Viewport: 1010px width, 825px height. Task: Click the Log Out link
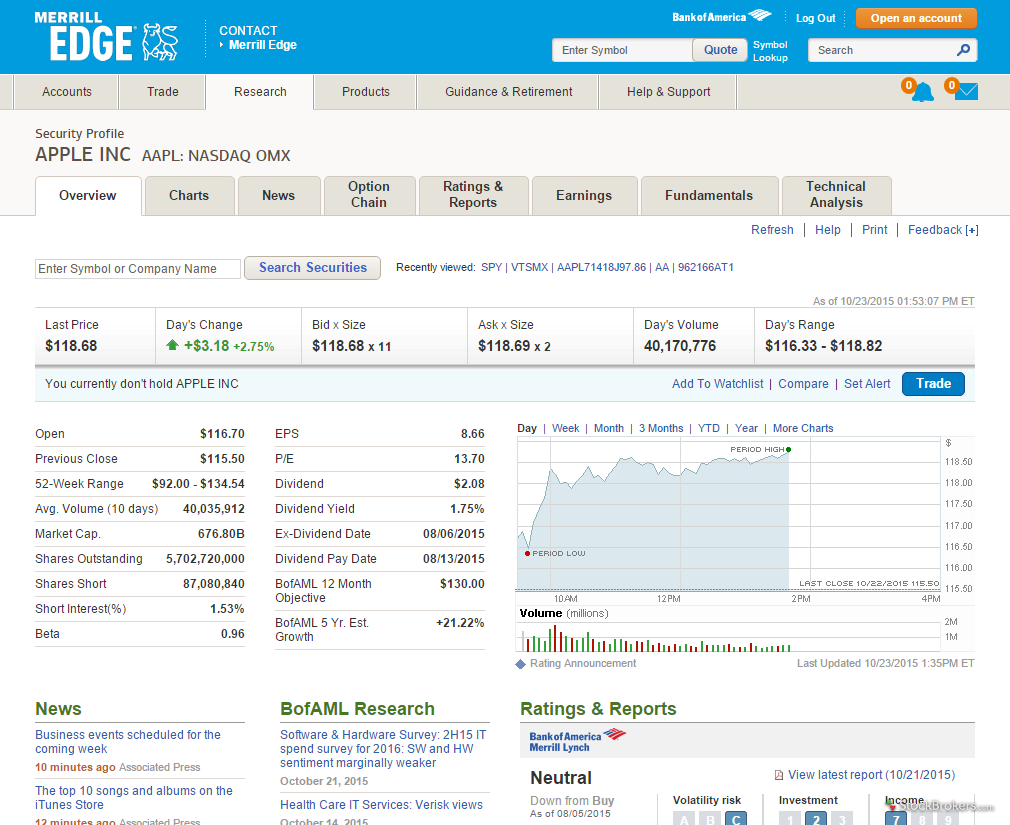pos(815,18)
